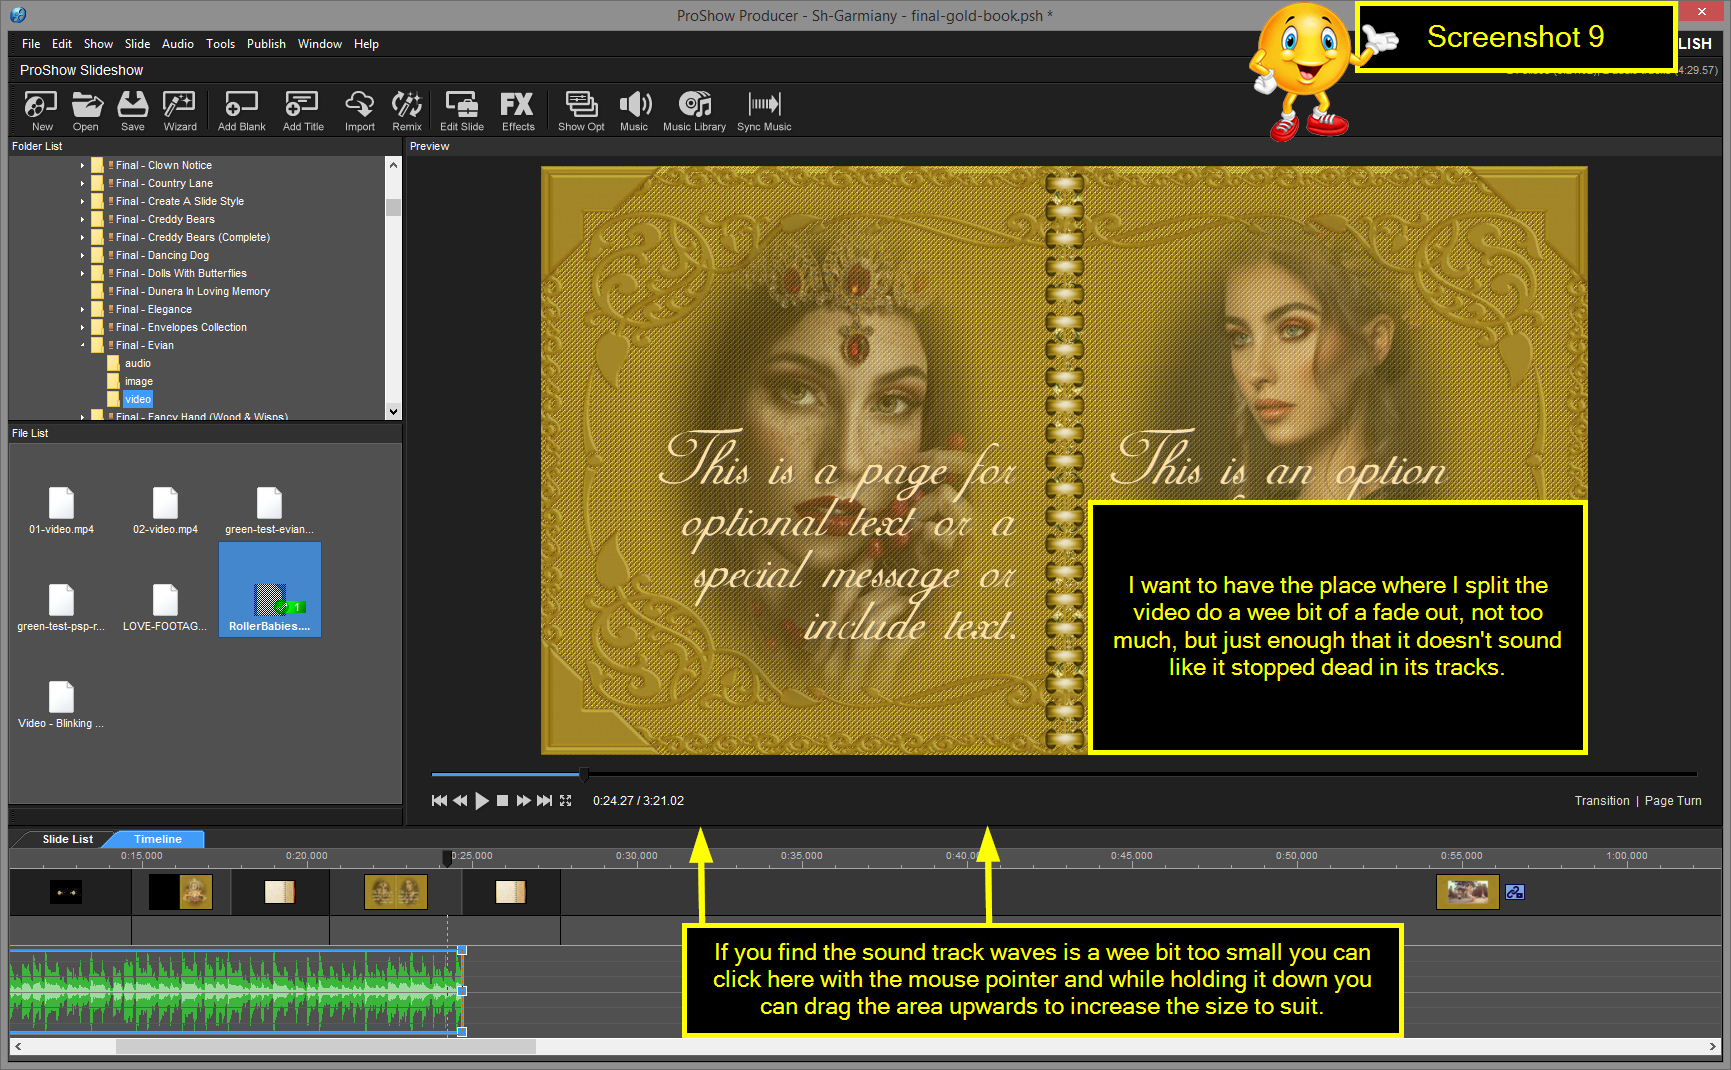This screenshot has width=1731, height=1070.
Task: Select the RollerBabies video file
Action: point(270,590)
